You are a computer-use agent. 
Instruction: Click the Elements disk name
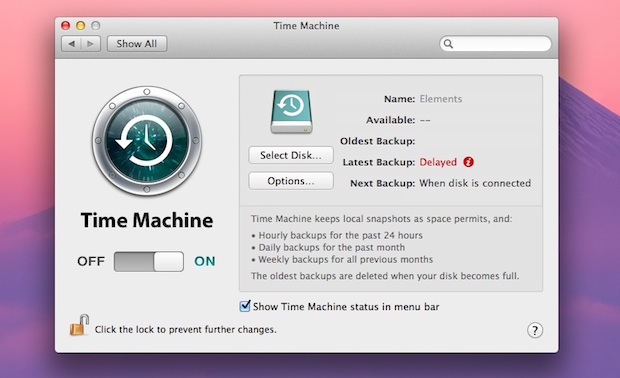point(440,99)
